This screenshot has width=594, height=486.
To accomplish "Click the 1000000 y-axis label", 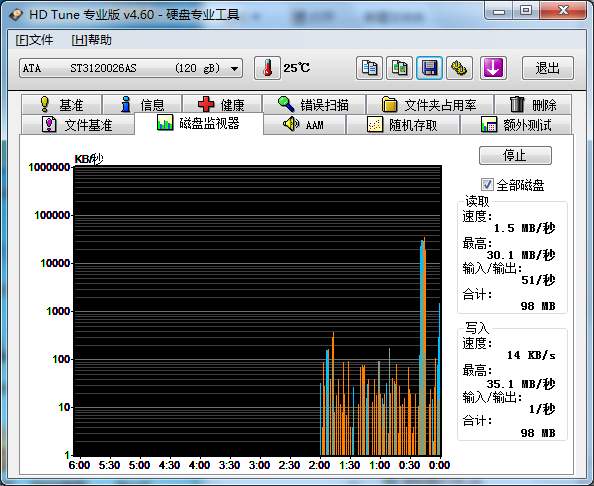I will point(49,167).
